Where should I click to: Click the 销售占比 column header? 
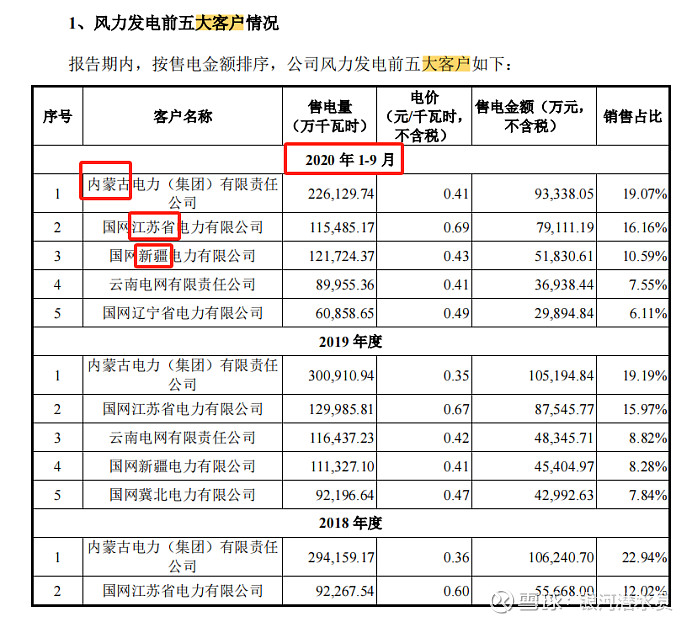(632, 117)
